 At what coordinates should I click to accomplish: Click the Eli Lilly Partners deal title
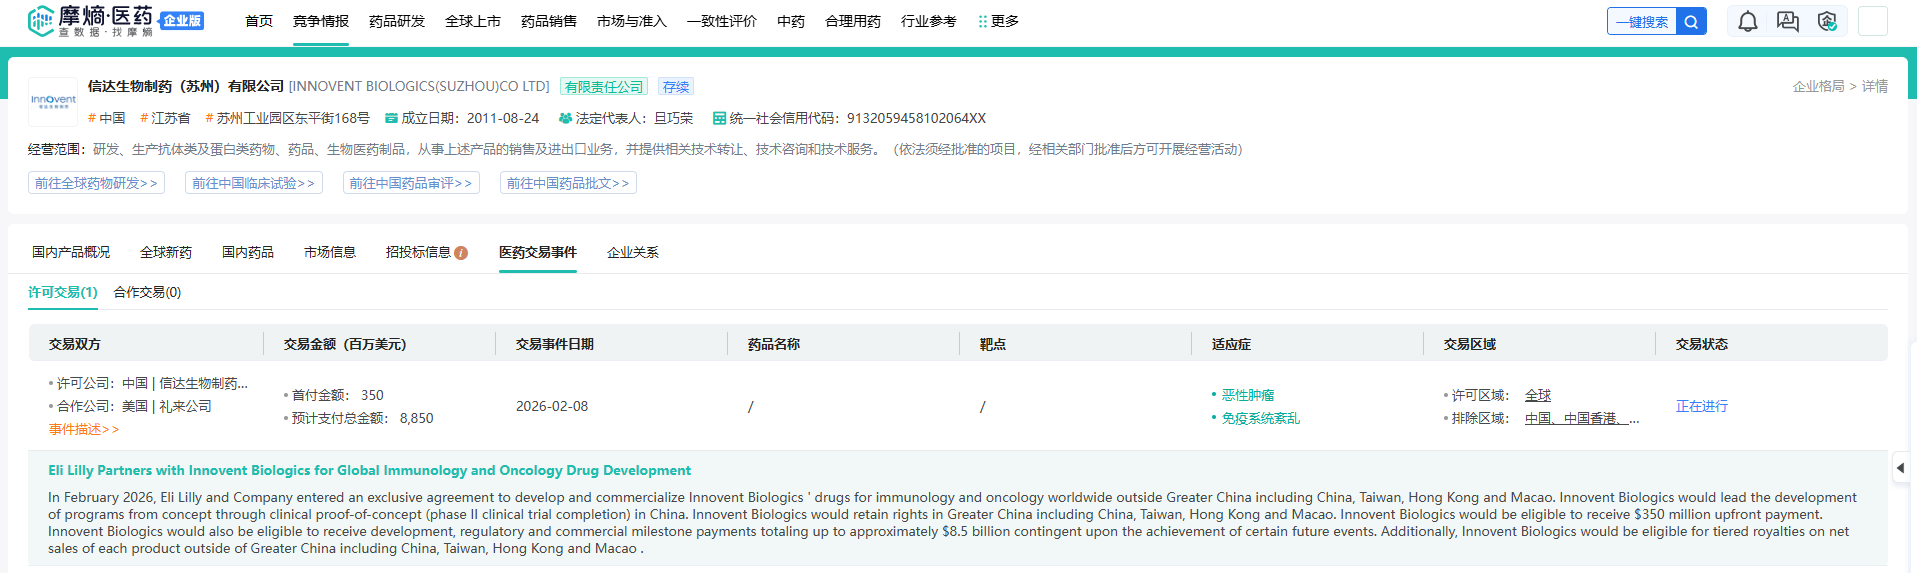pyautogui.click(x=370, y=470)
